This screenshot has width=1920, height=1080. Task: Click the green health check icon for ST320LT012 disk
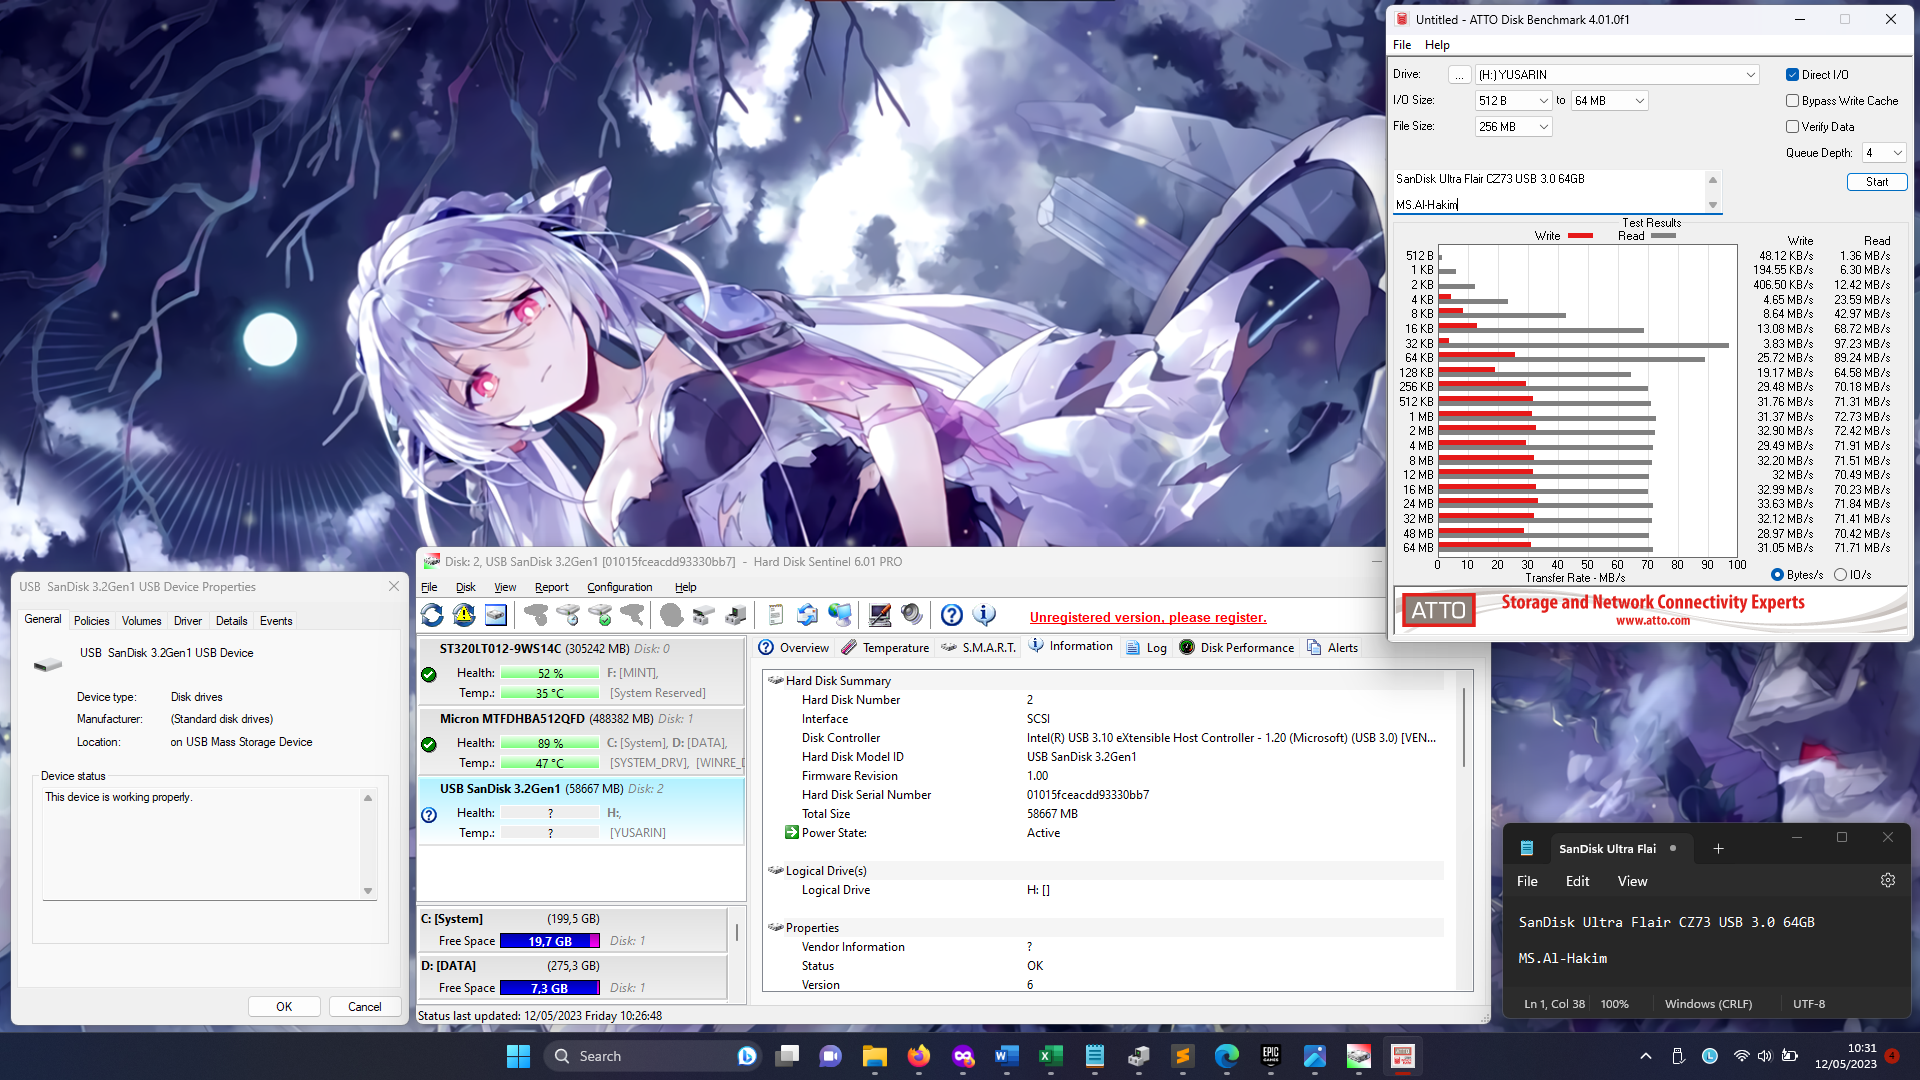tap(429, 675)
